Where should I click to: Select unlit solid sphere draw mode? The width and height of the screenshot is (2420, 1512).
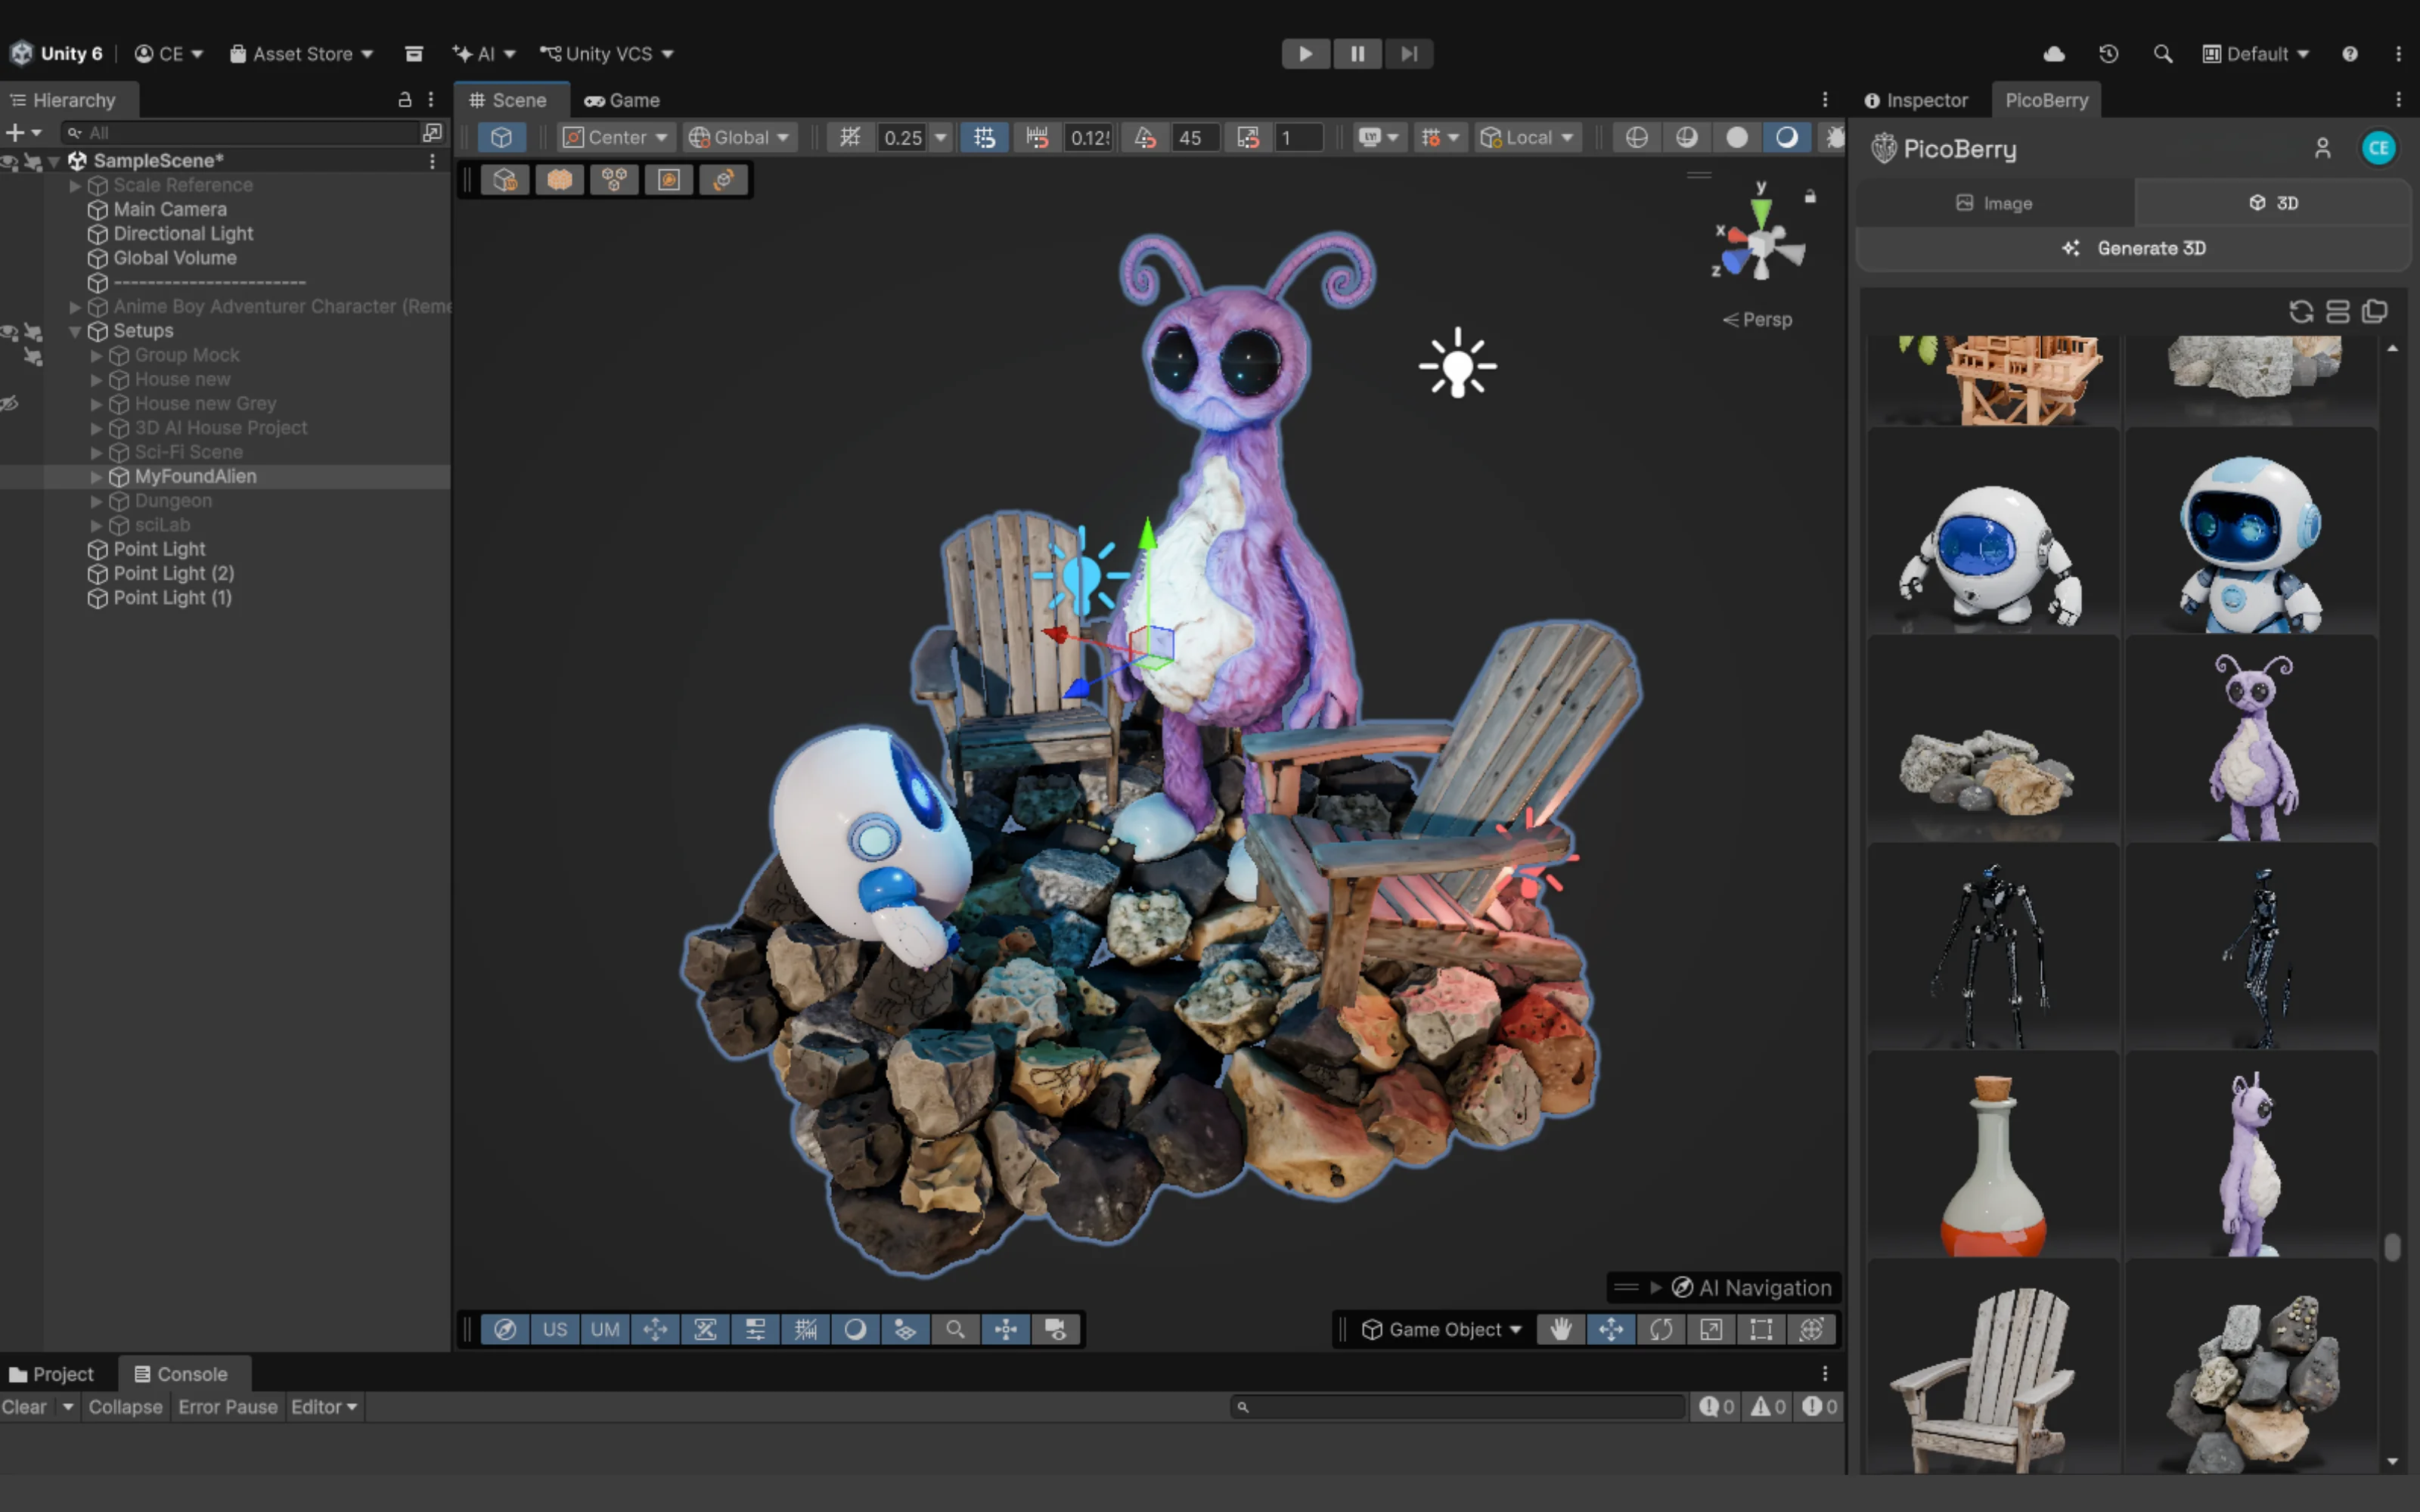[x=1737, y=137]
